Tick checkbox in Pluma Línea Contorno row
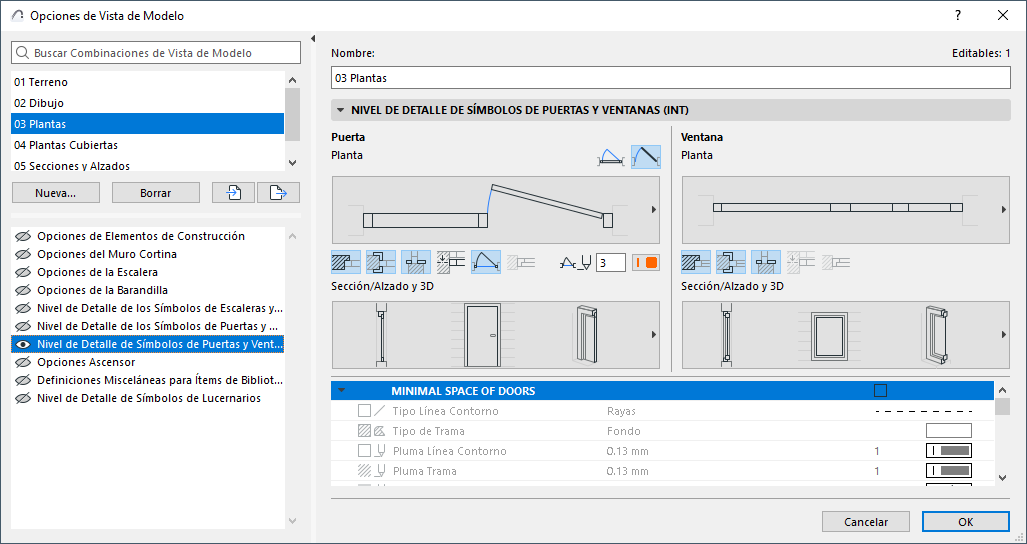The width and height of the screenshot is (1027, 544). click(364, 451)
